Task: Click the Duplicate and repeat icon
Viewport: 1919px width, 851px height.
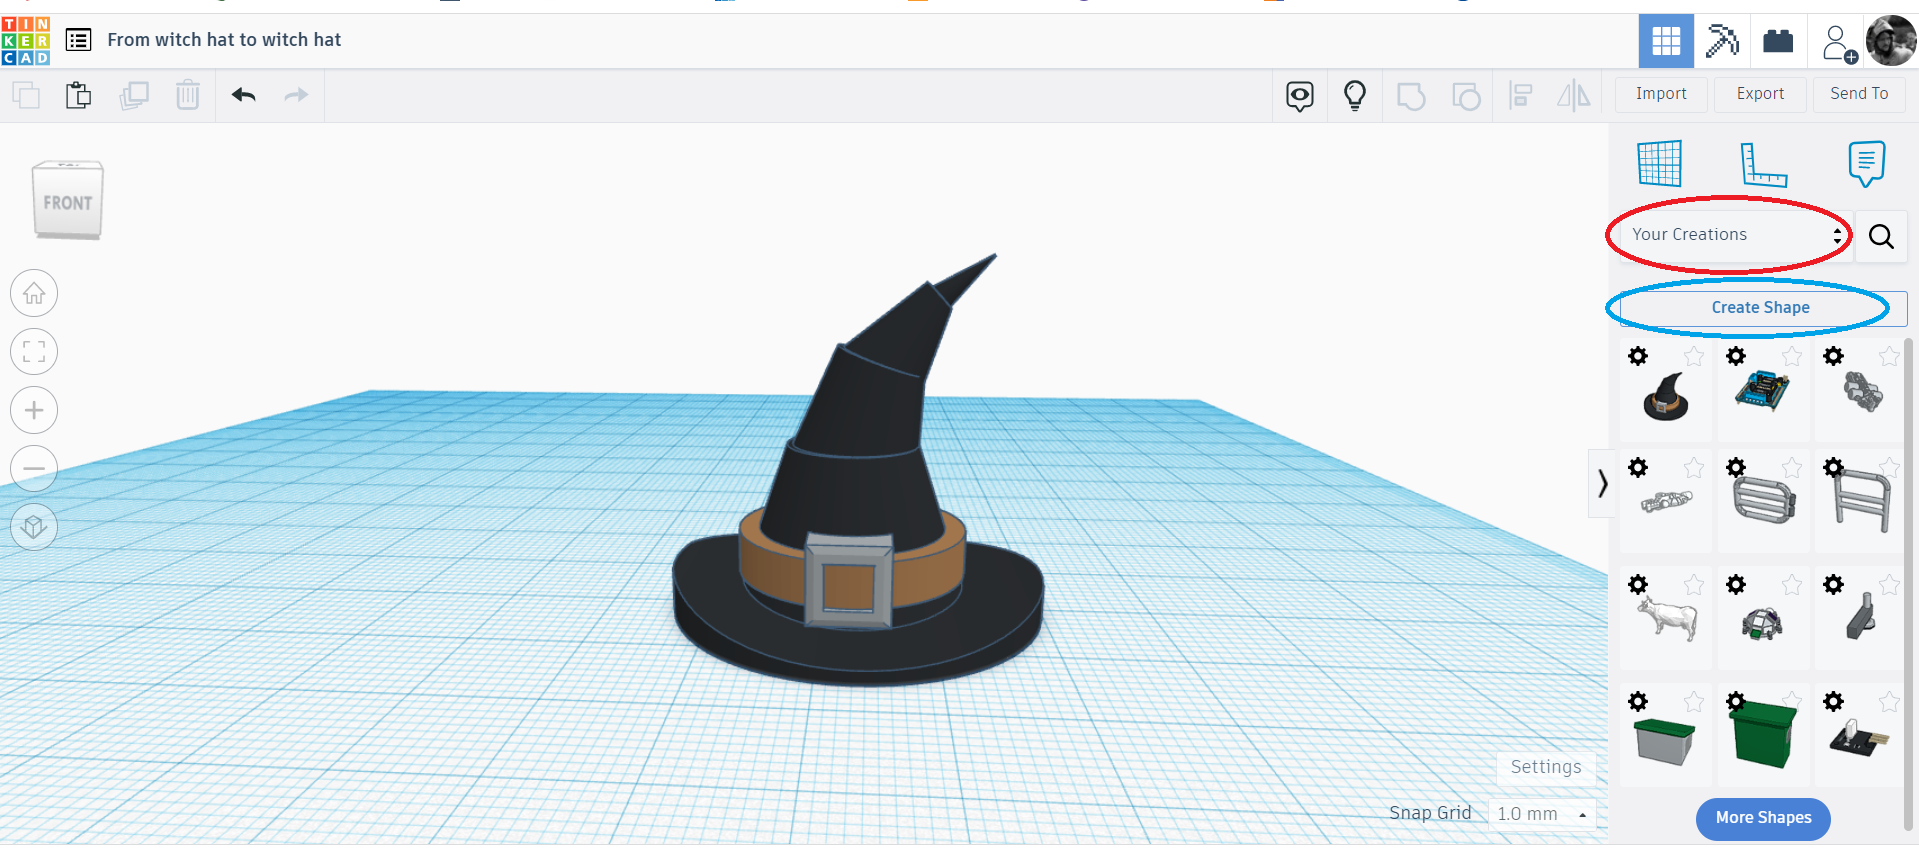Action: [134, 96]
